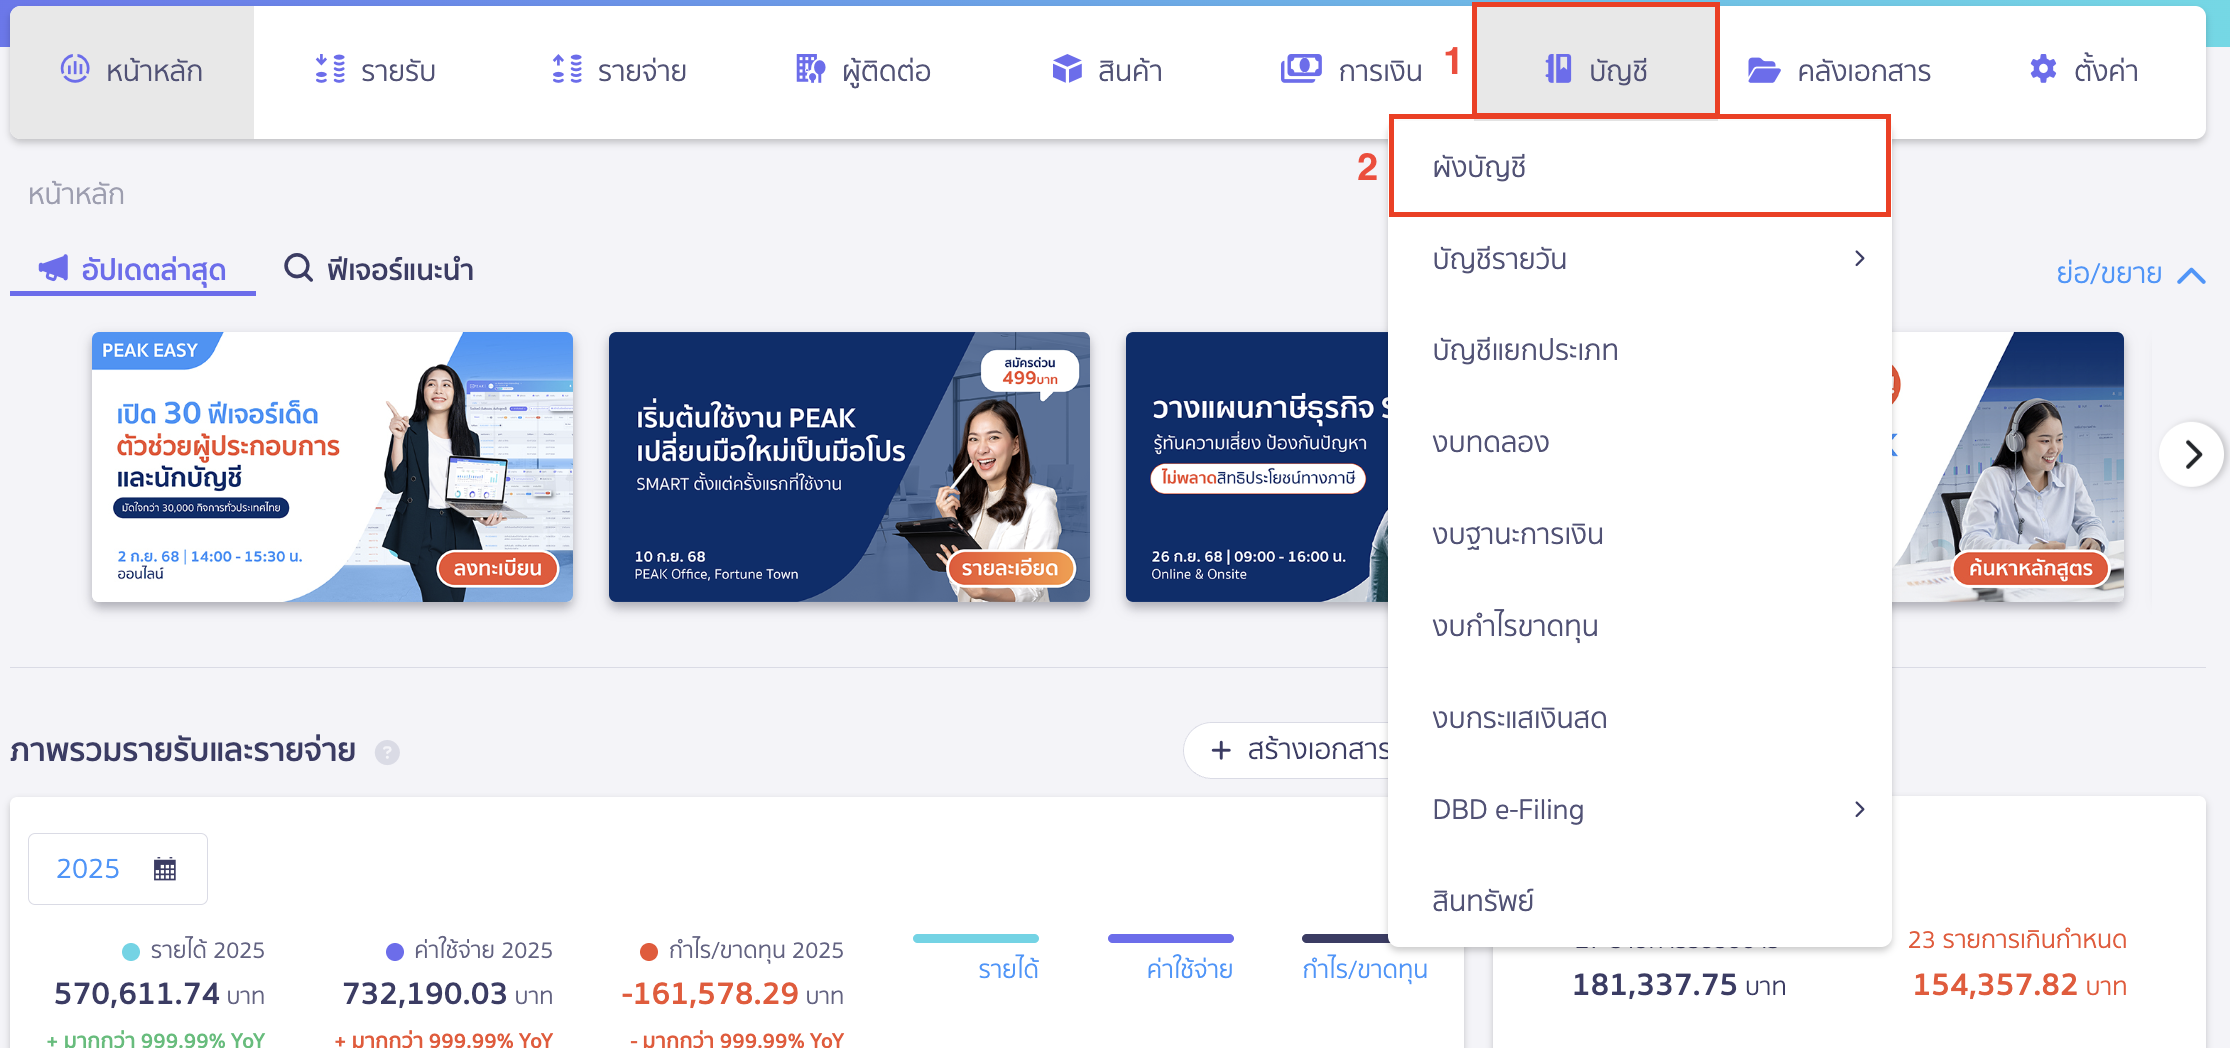Open the วางแผนภาษีธุรกิจ banner
The image size is (2230, 1048).
click(1257, 467)
